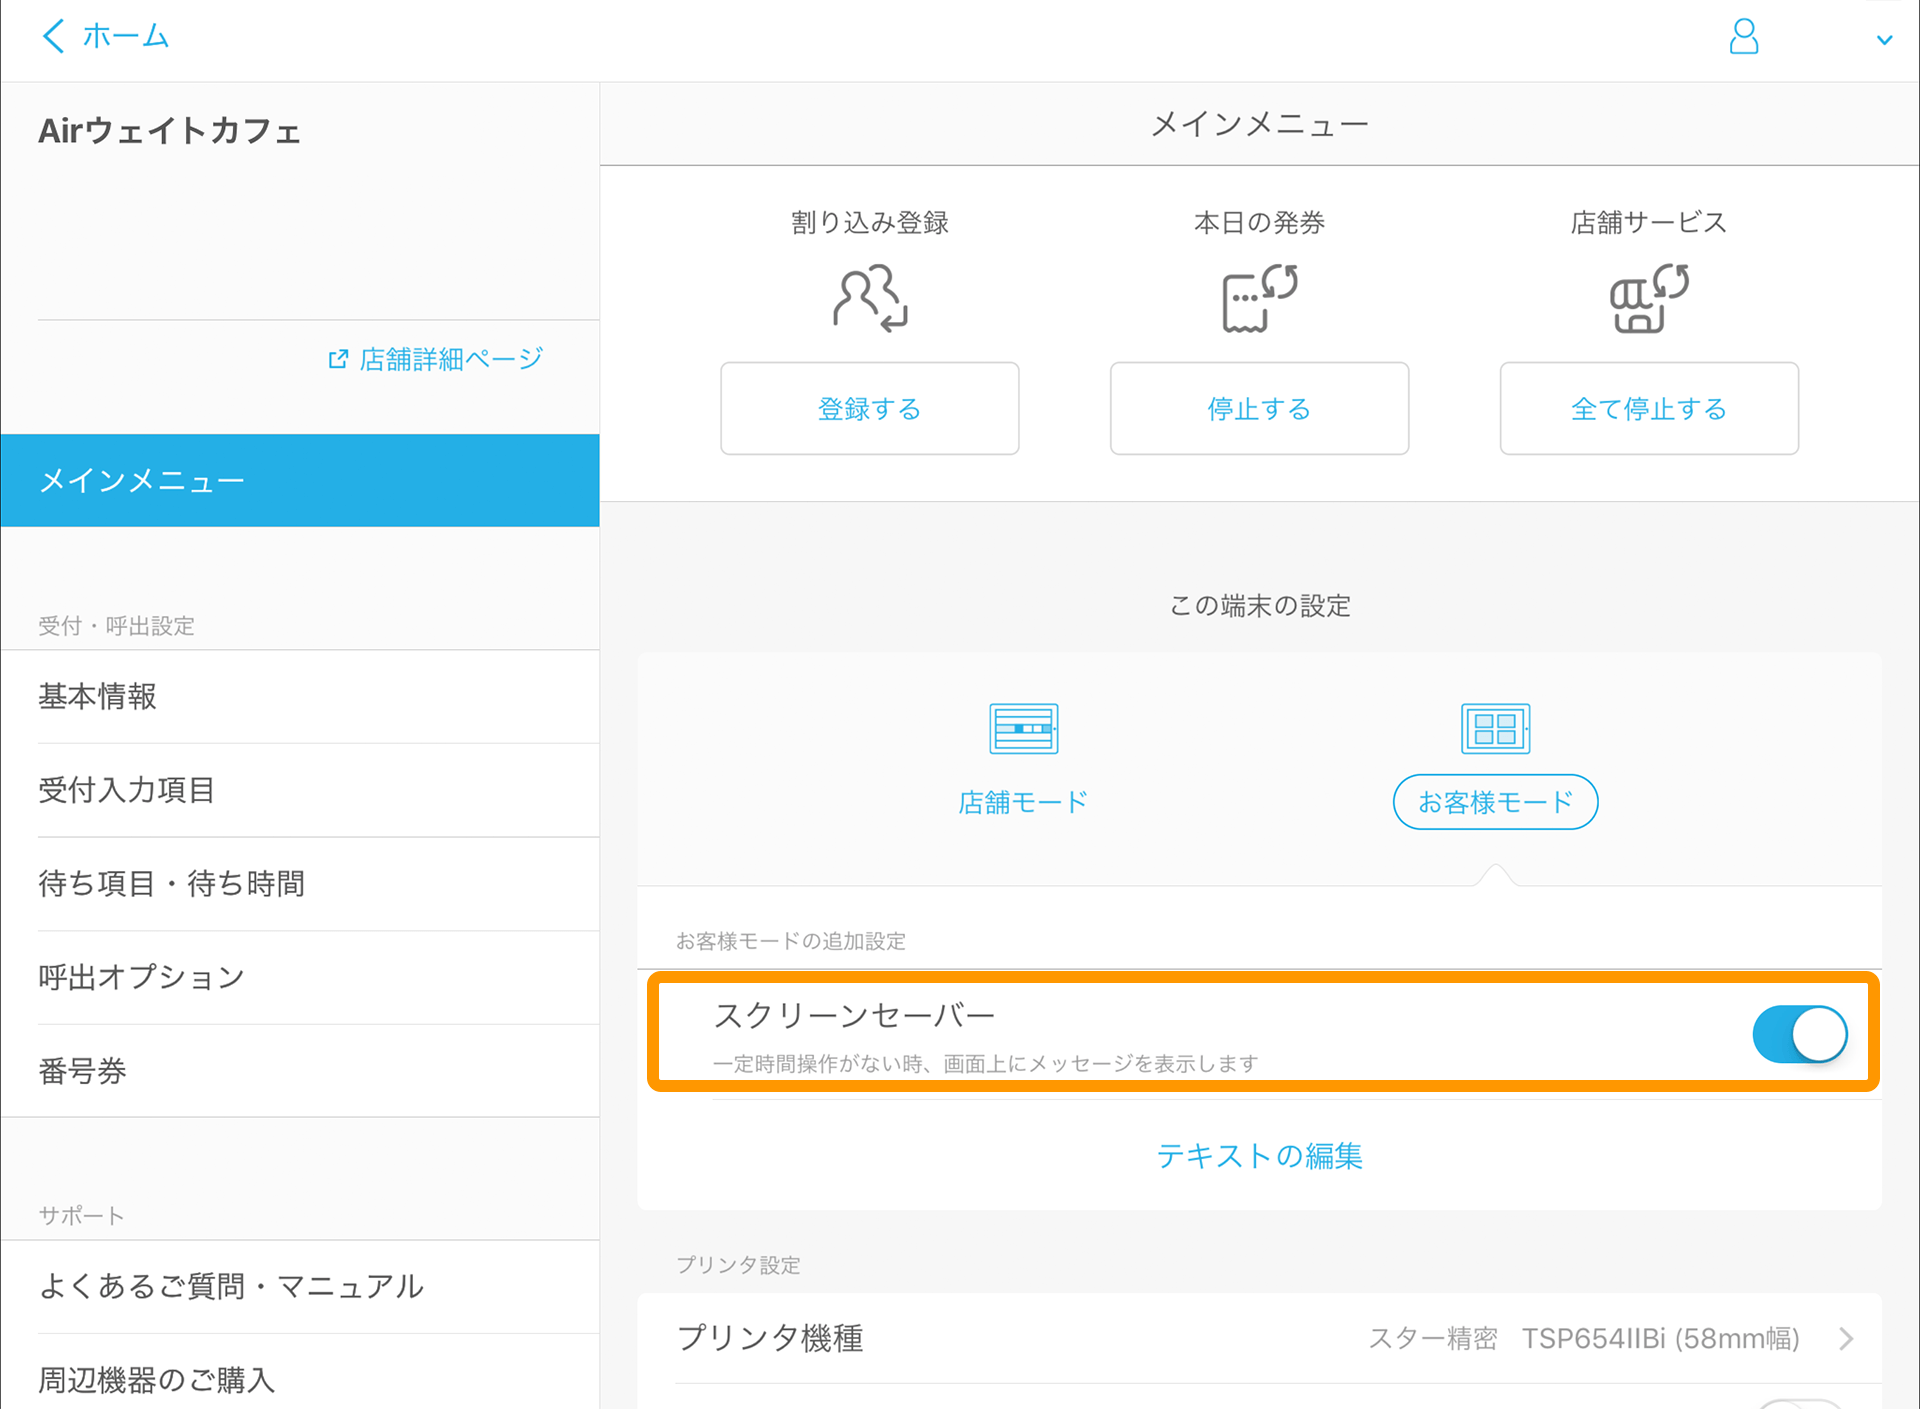Expand the top-right account dropdown chevron
The image size is (1920, 1409).
(x=1884, y=40)
